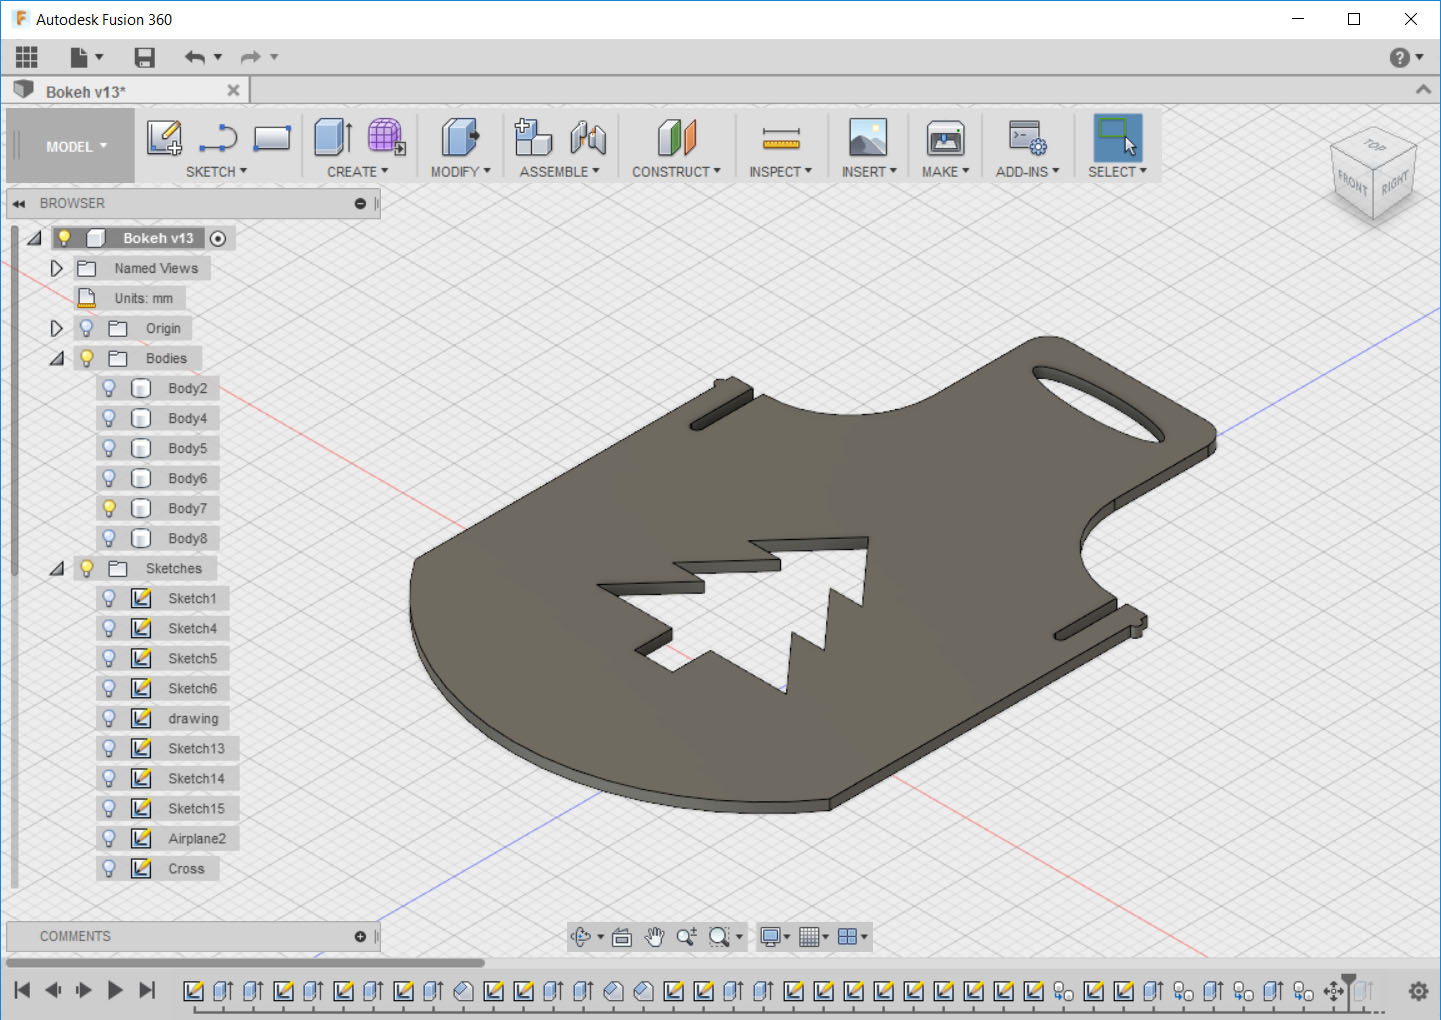Image resolution: width=1441 pixels, height=1020 pixels.
Task: Collapse the Bodies folder
Action: click(57, 358)
